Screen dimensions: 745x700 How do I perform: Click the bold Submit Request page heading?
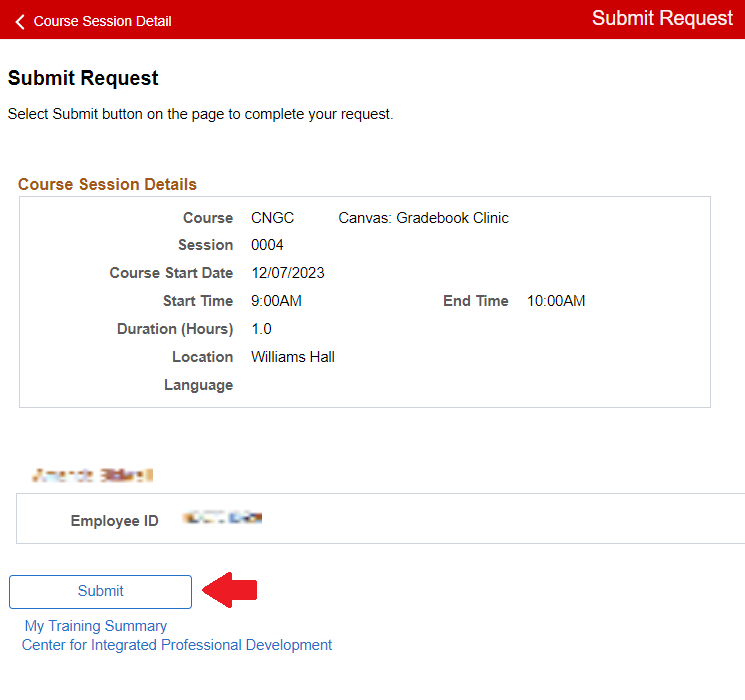[x=83, y=78]
